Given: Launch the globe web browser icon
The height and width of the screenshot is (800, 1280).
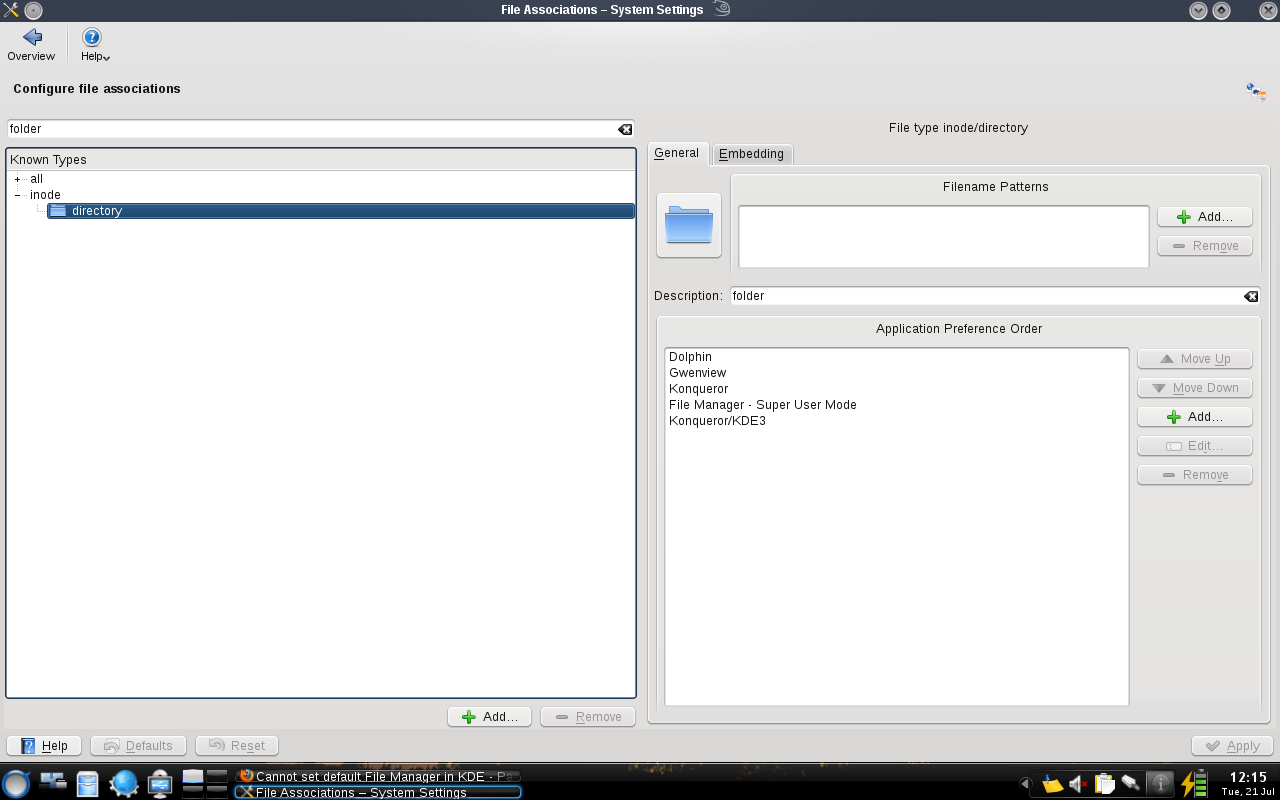Looking at the screenshot, I should click(x=124, y=783).
